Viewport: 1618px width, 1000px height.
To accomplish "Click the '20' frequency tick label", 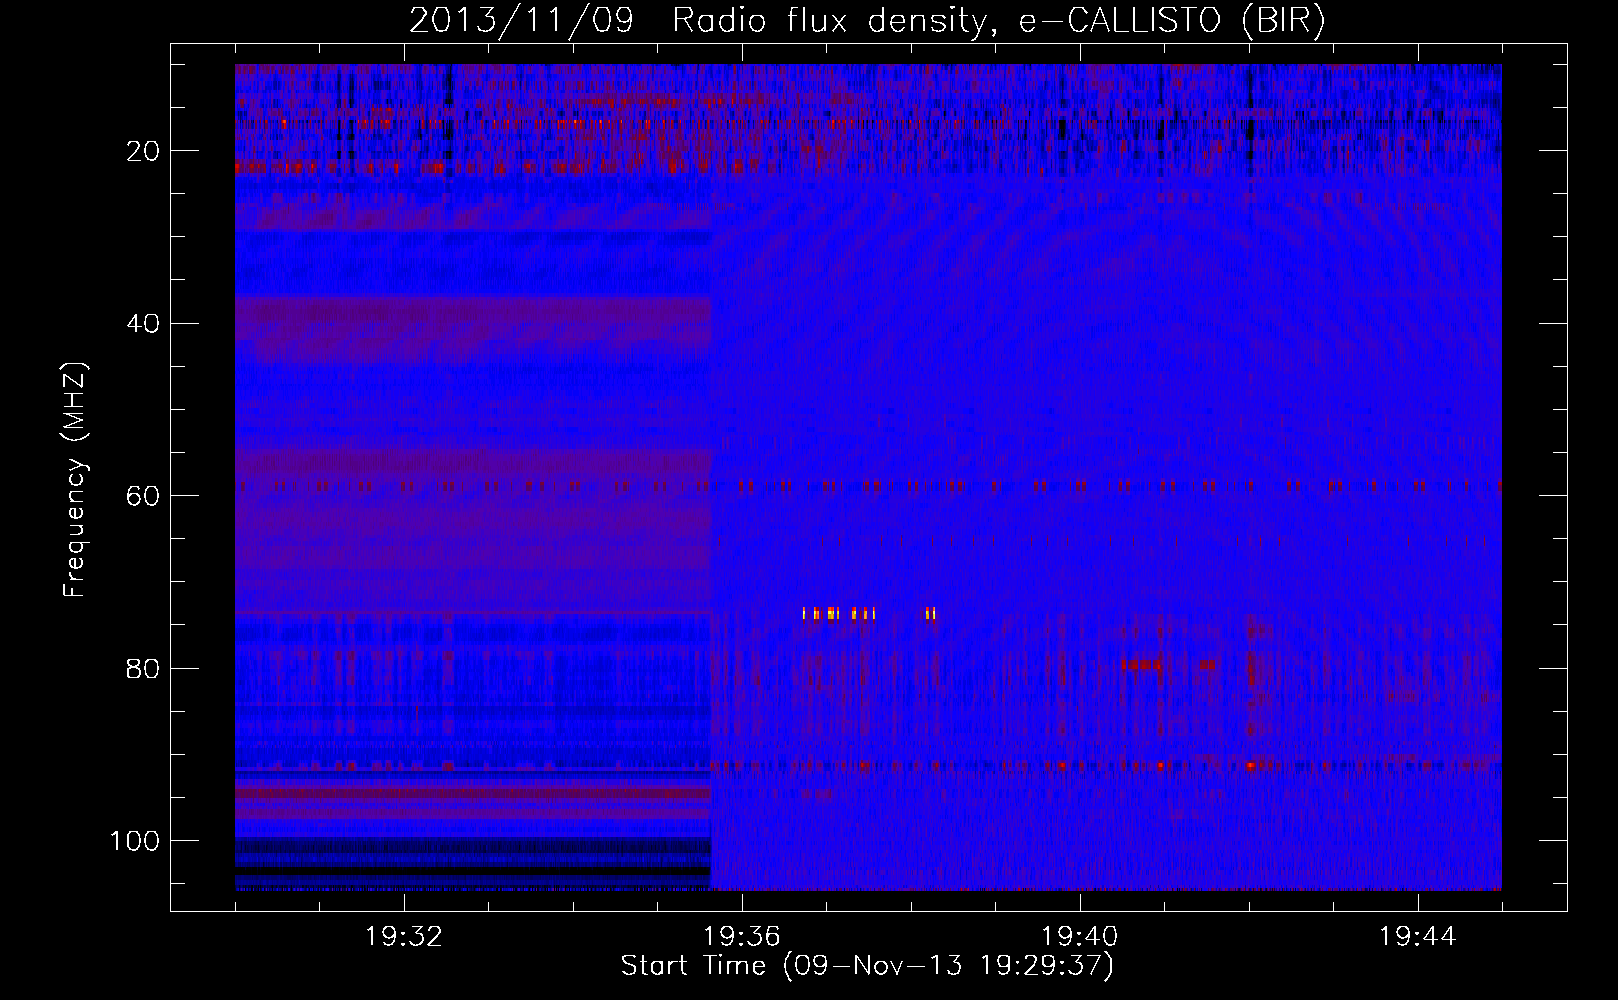I will coord(144,151).
